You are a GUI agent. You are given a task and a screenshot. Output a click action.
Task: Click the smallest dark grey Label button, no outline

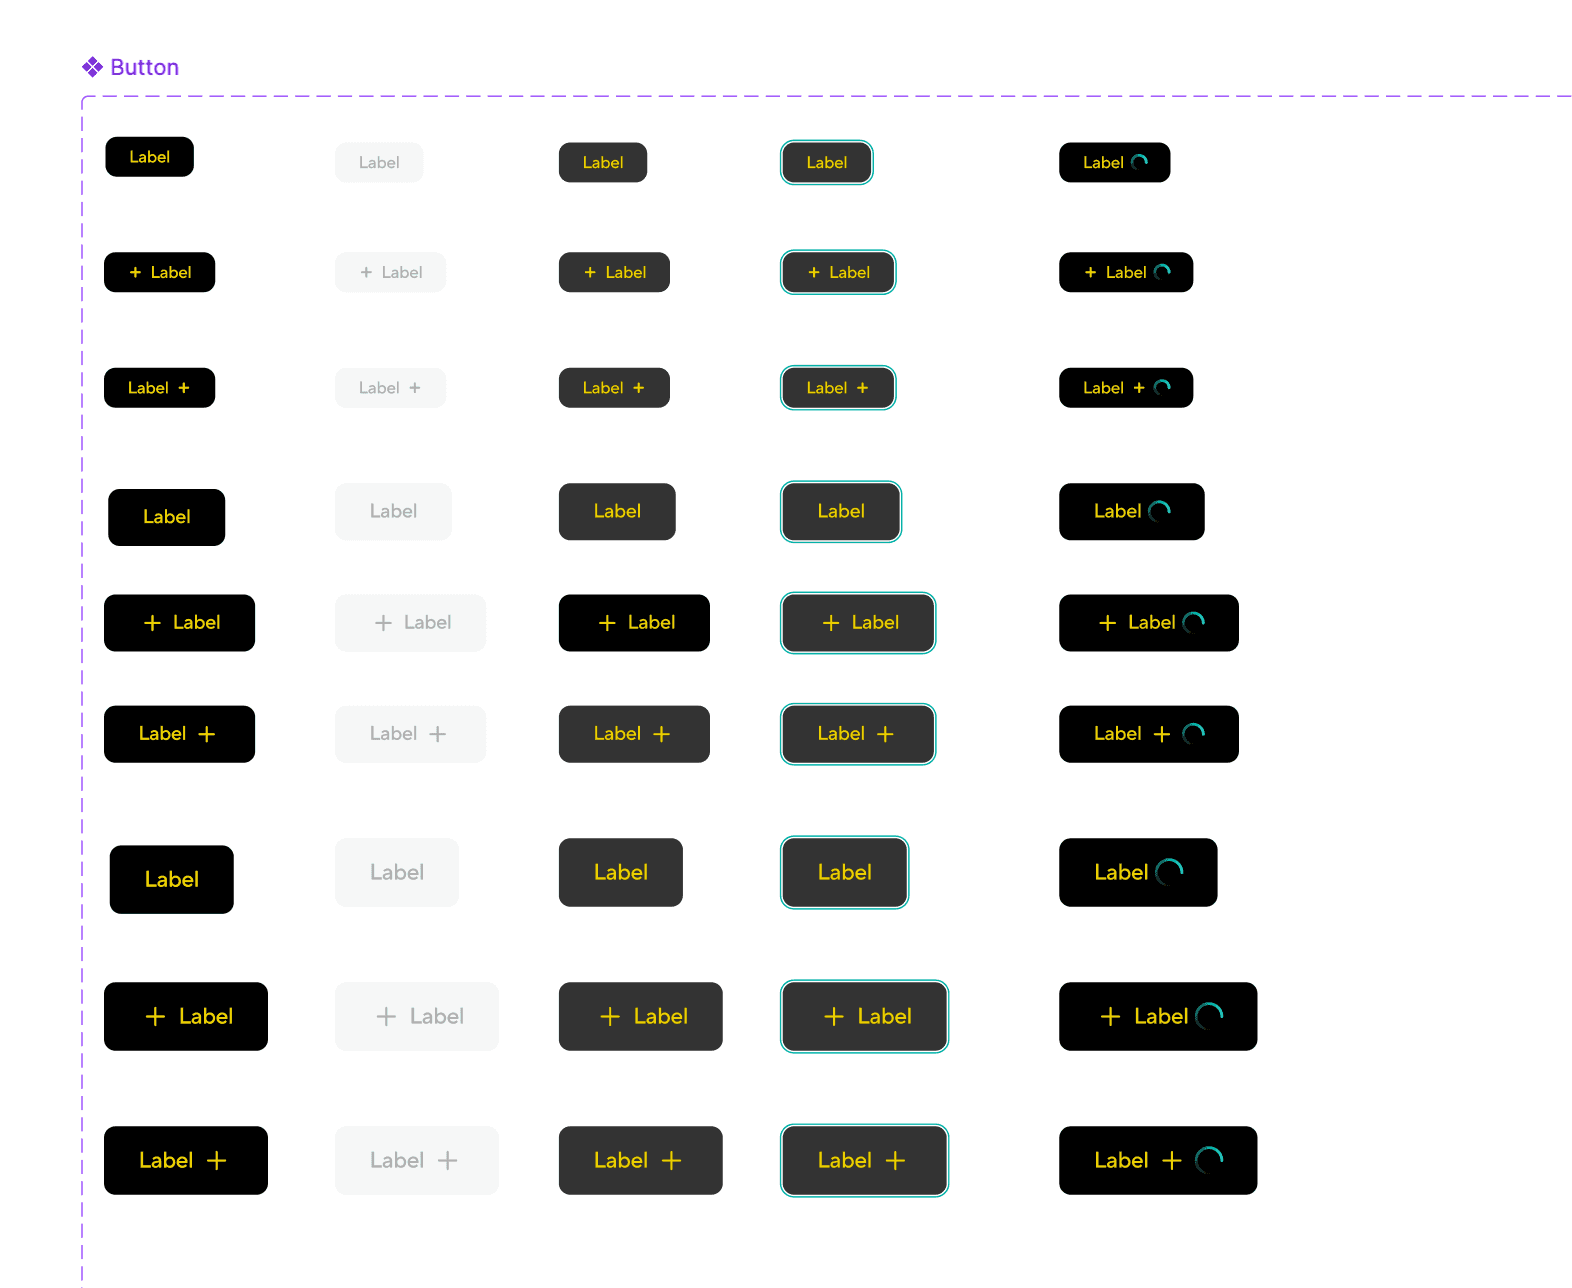click(603, 163)
